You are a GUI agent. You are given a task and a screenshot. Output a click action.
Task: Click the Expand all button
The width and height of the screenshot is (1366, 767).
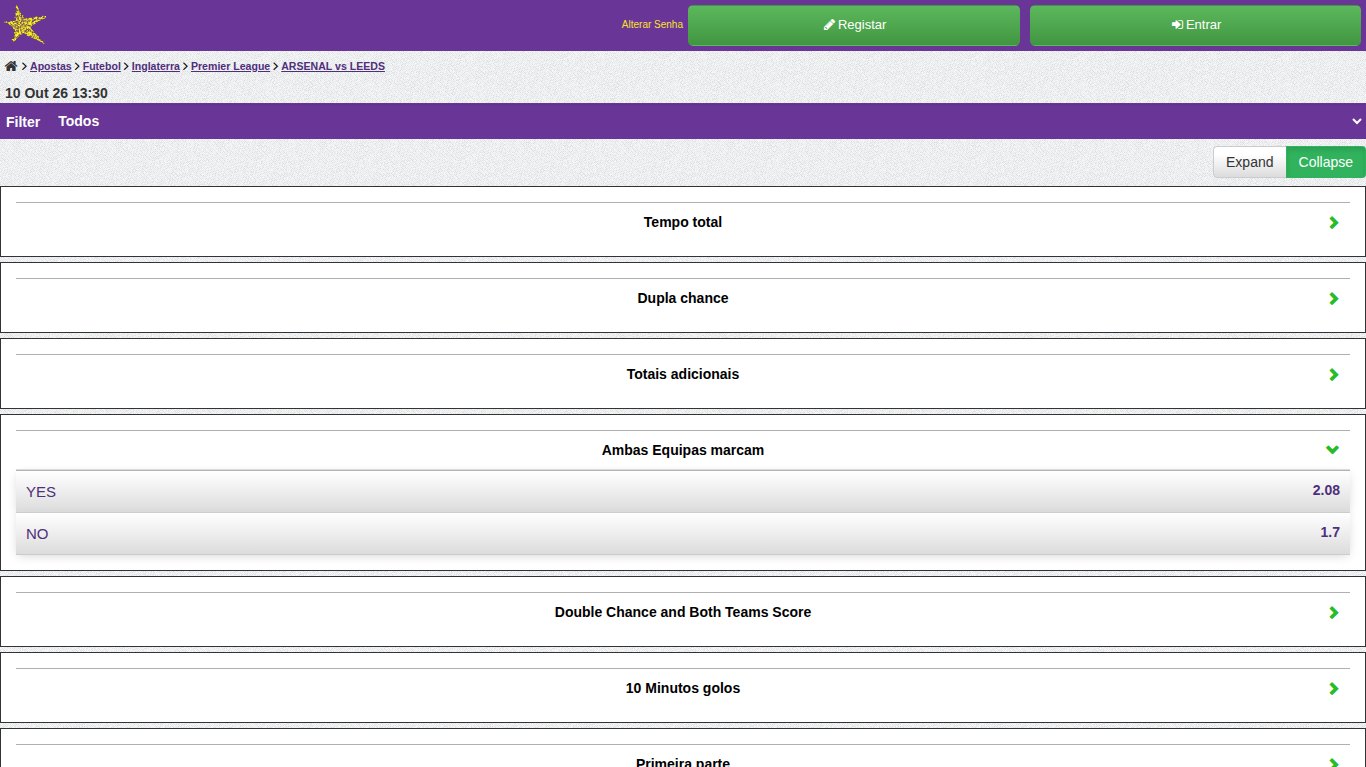[1249, 162]
